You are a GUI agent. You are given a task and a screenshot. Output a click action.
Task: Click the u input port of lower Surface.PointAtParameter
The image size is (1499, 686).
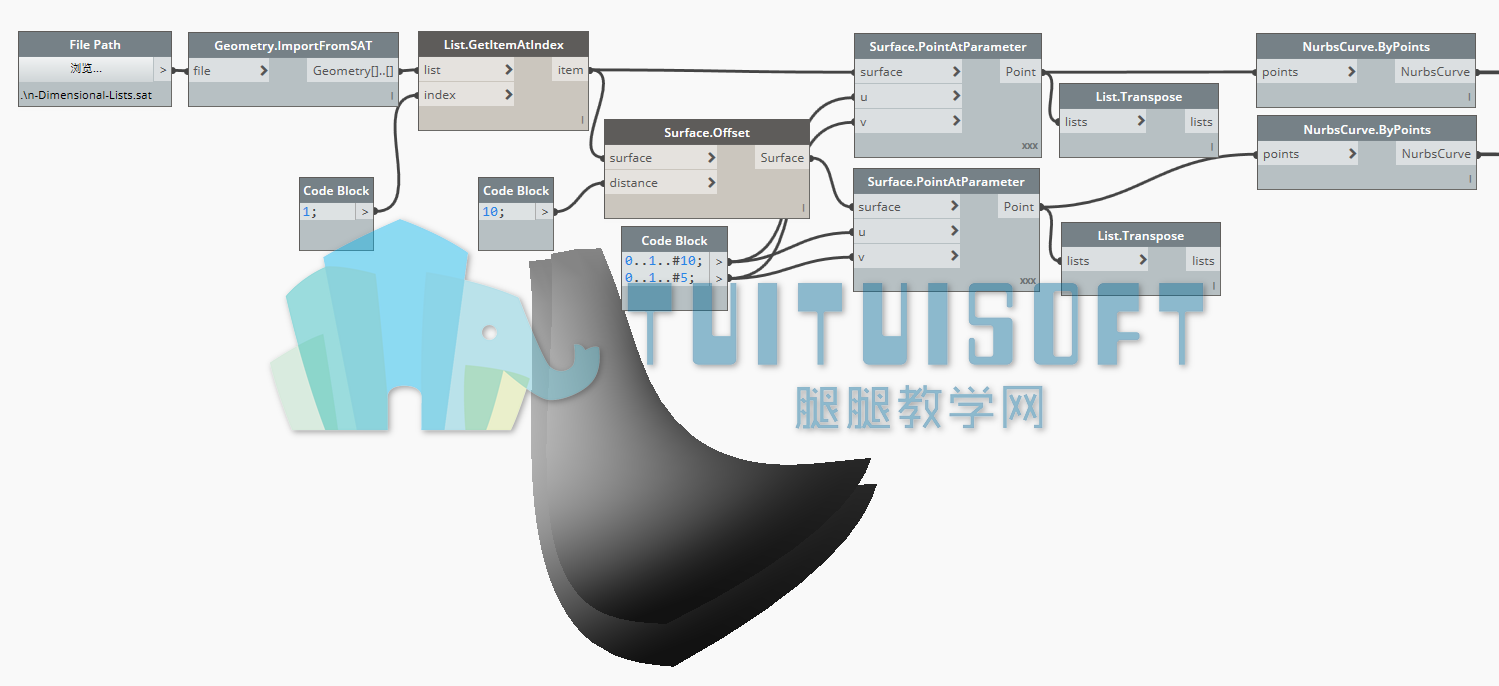(907, 231)
